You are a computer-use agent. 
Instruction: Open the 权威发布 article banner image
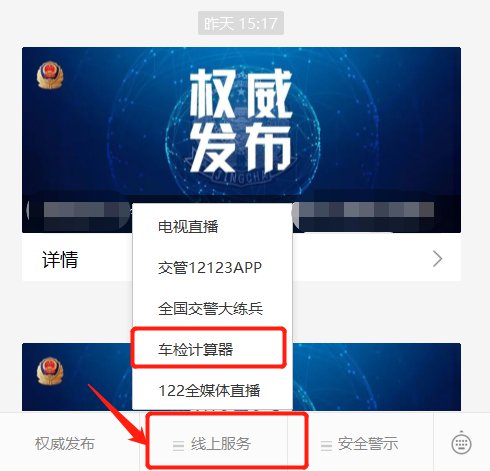point(241,140)
